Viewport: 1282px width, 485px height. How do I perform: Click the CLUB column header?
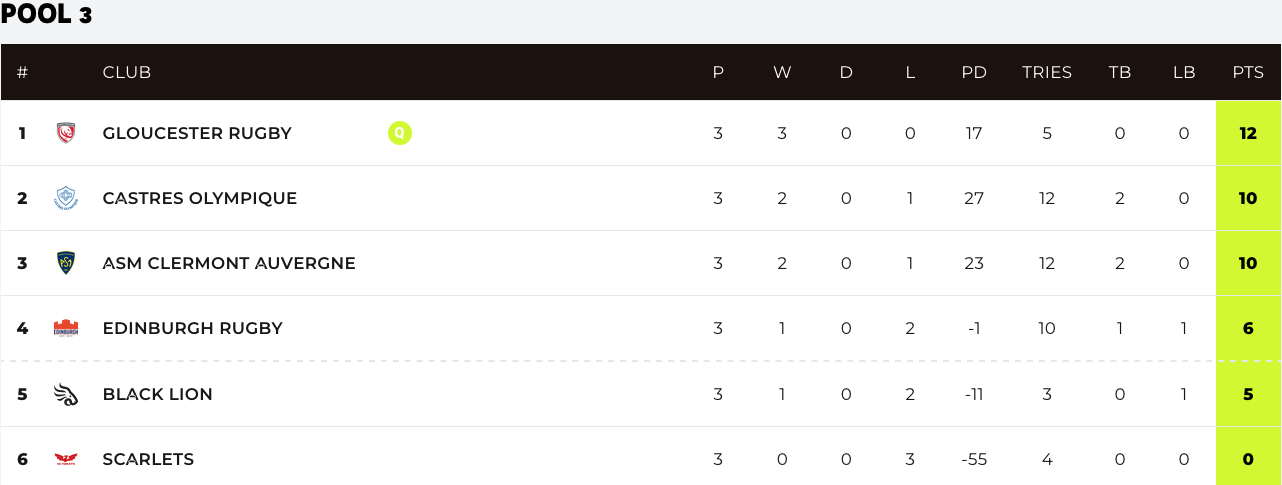(x=127, y=73)
